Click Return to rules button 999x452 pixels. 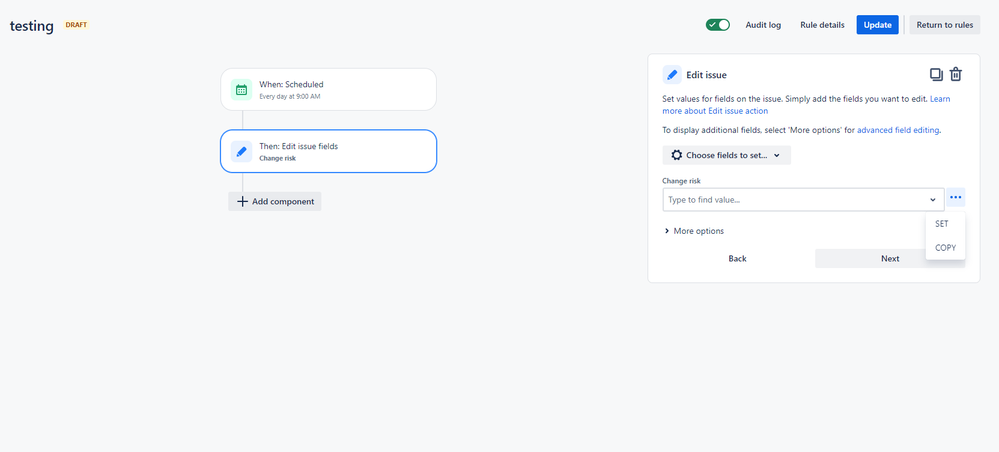tap(944, 25)
